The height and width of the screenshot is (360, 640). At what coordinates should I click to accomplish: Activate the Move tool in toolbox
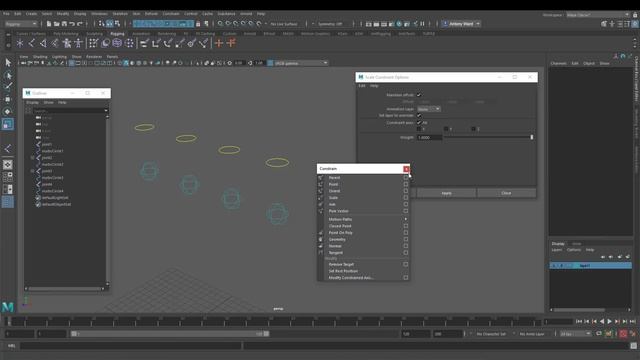8,99
